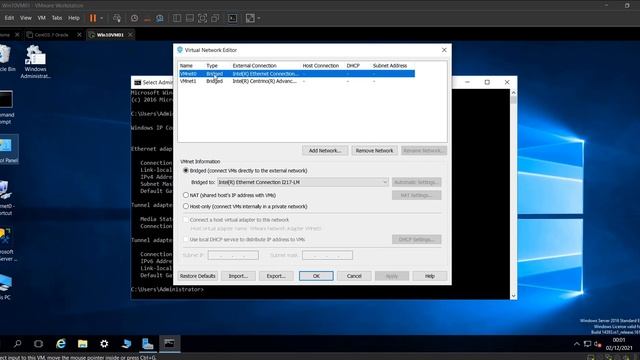Click the Export button

tap(276, 276)
